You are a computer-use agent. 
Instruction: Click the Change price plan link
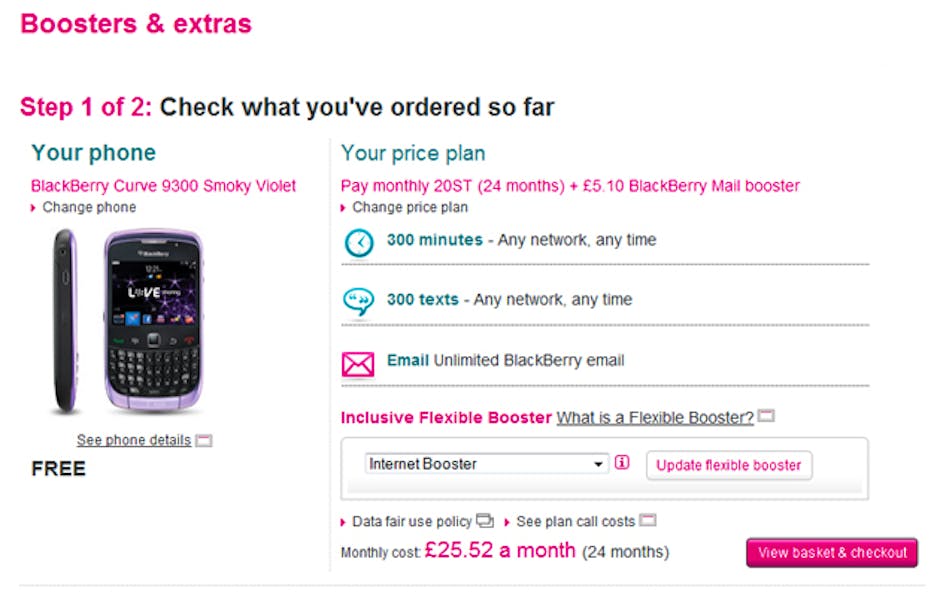pyautogui.click(x=409, y=207)
